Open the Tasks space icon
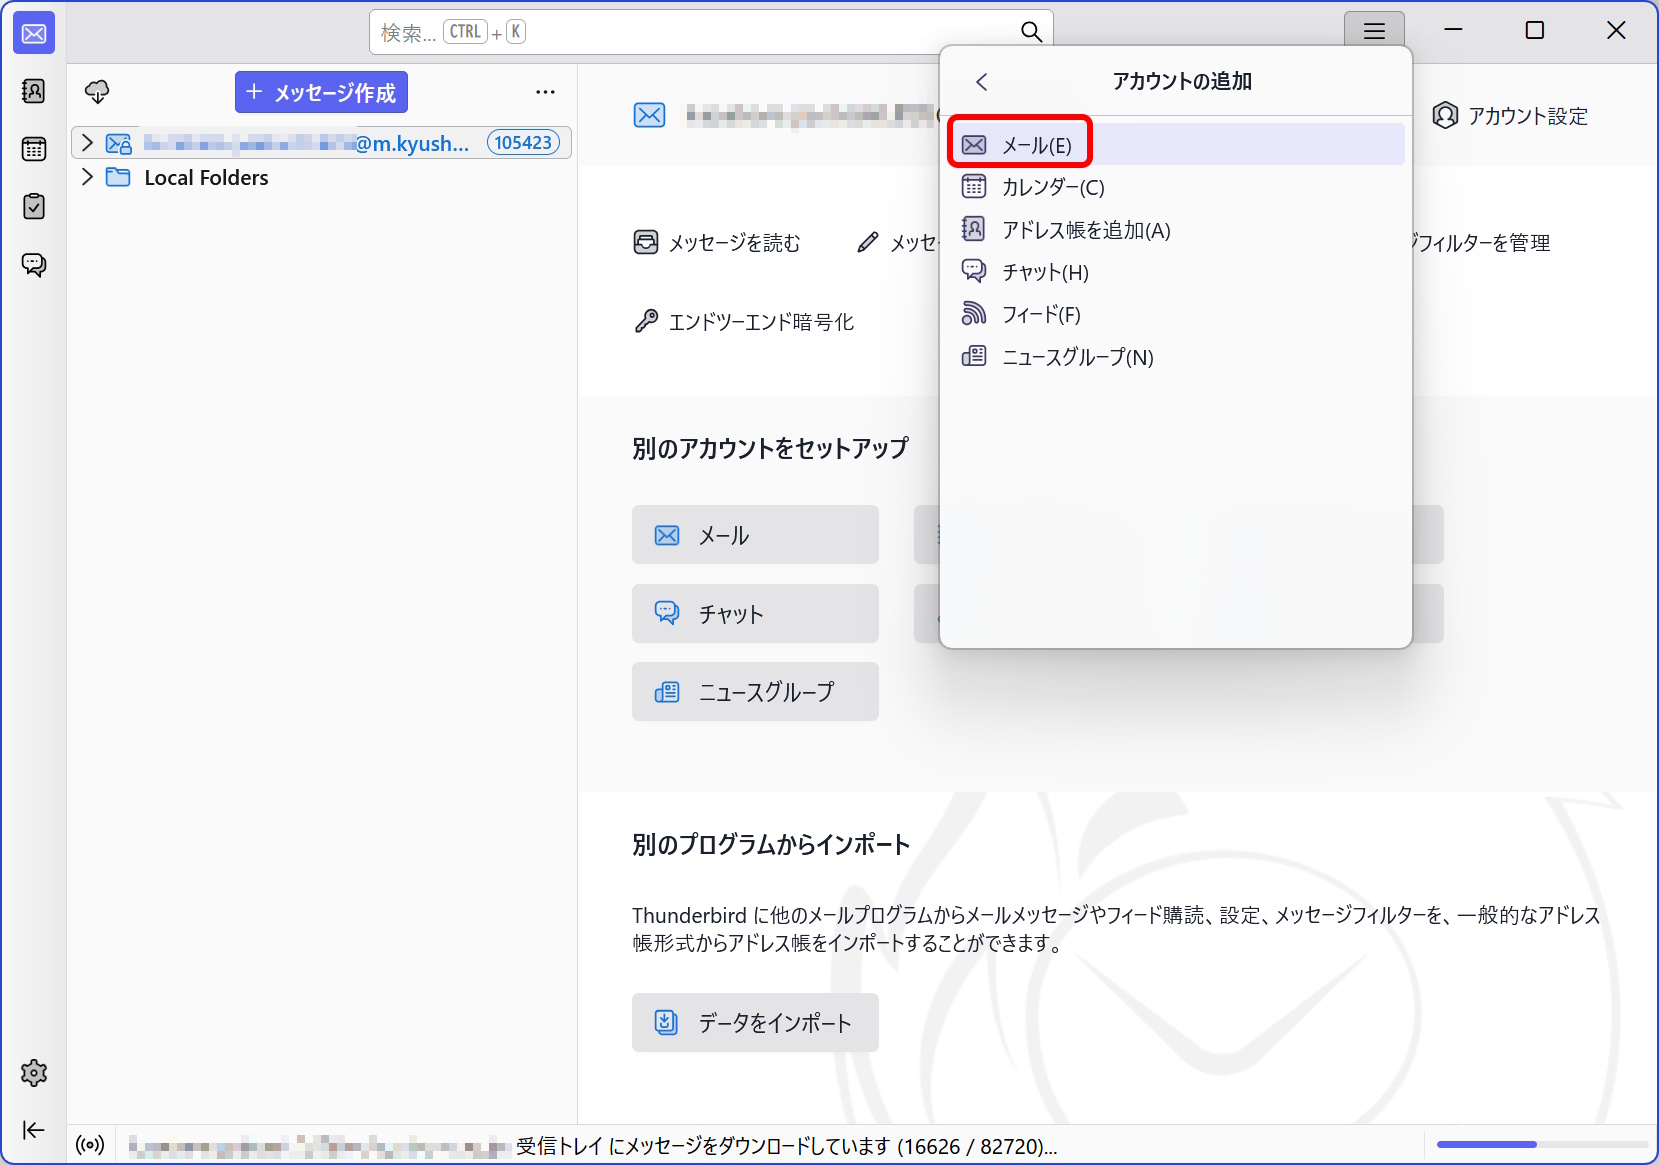The image size is (1659, 1165). (34, 206)
